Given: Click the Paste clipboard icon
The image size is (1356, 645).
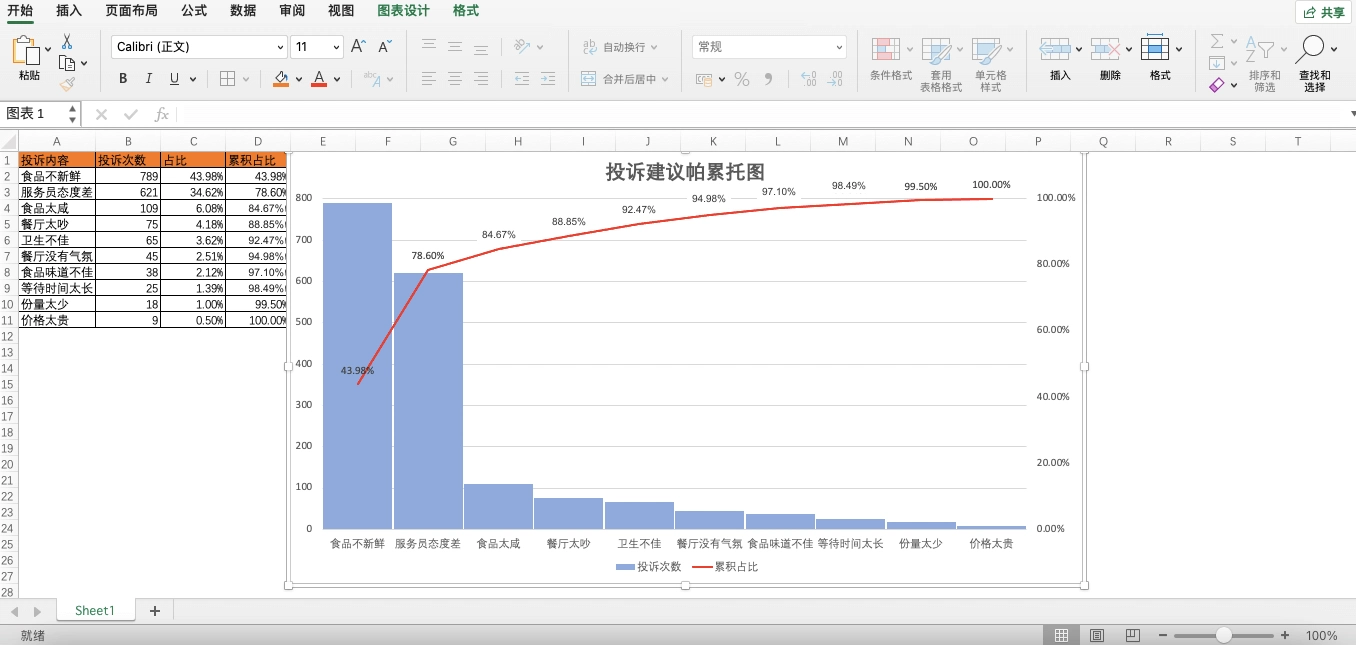Looking at the screenshot, I should coord(27,50).
